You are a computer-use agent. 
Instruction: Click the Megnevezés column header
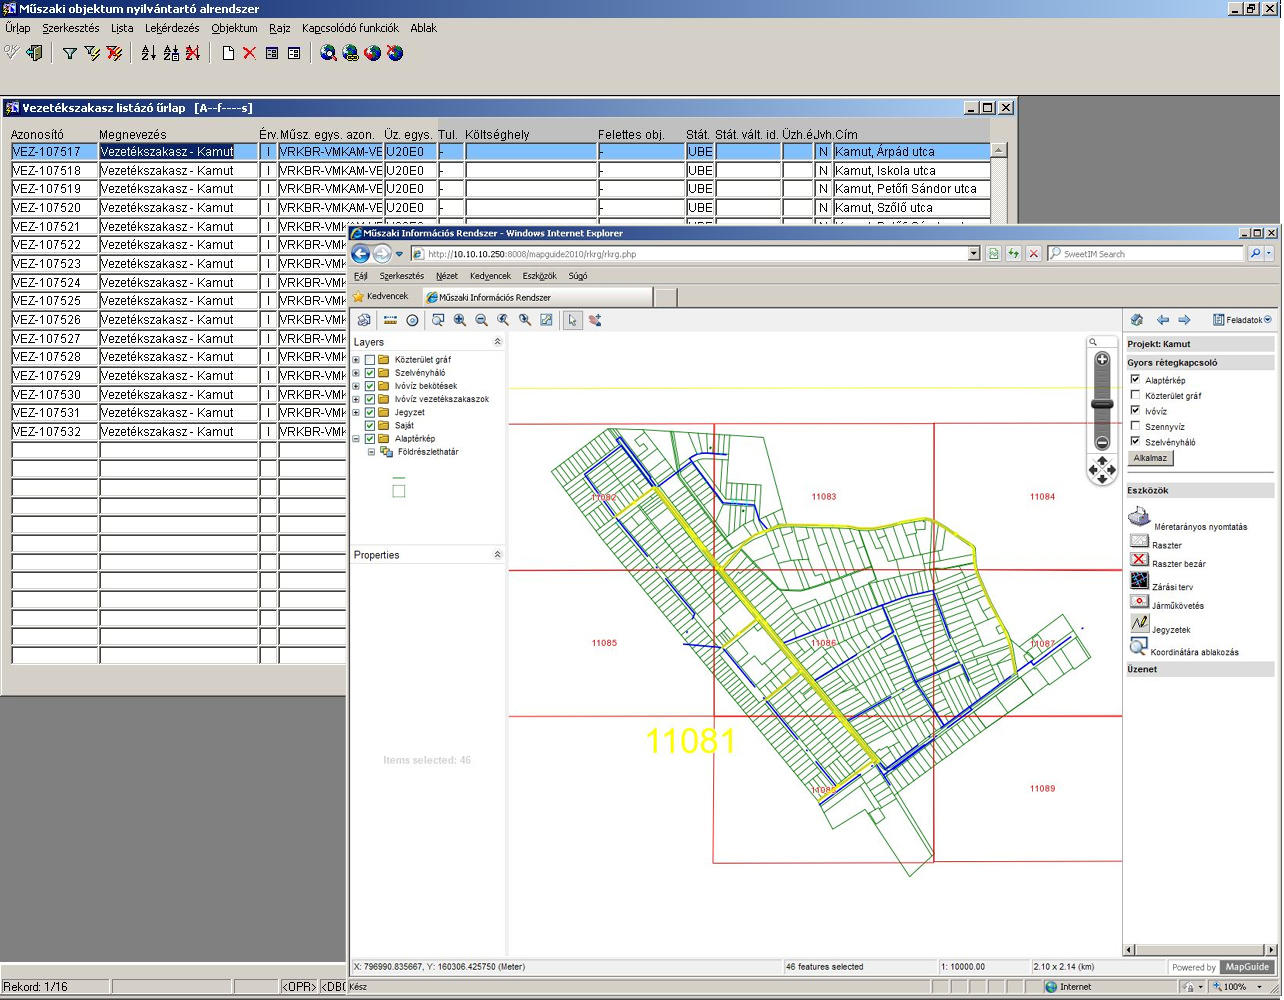coord(133,134)
